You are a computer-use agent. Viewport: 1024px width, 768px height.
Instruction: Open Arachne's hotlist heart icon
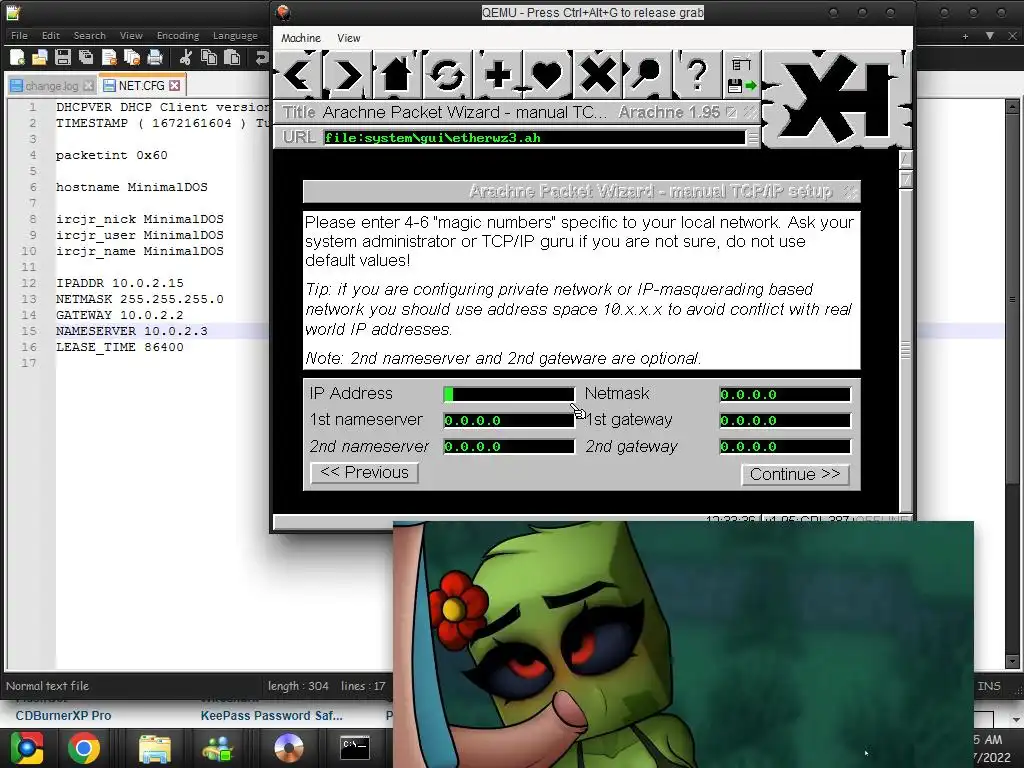pos(547,75)
